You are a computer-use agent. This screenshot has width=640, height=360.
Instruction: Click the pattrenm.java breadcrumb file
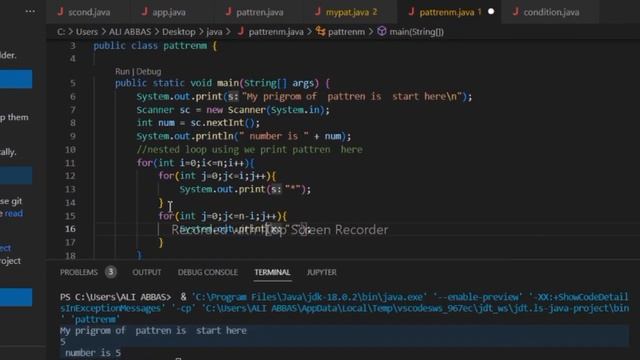coord(276,32)
